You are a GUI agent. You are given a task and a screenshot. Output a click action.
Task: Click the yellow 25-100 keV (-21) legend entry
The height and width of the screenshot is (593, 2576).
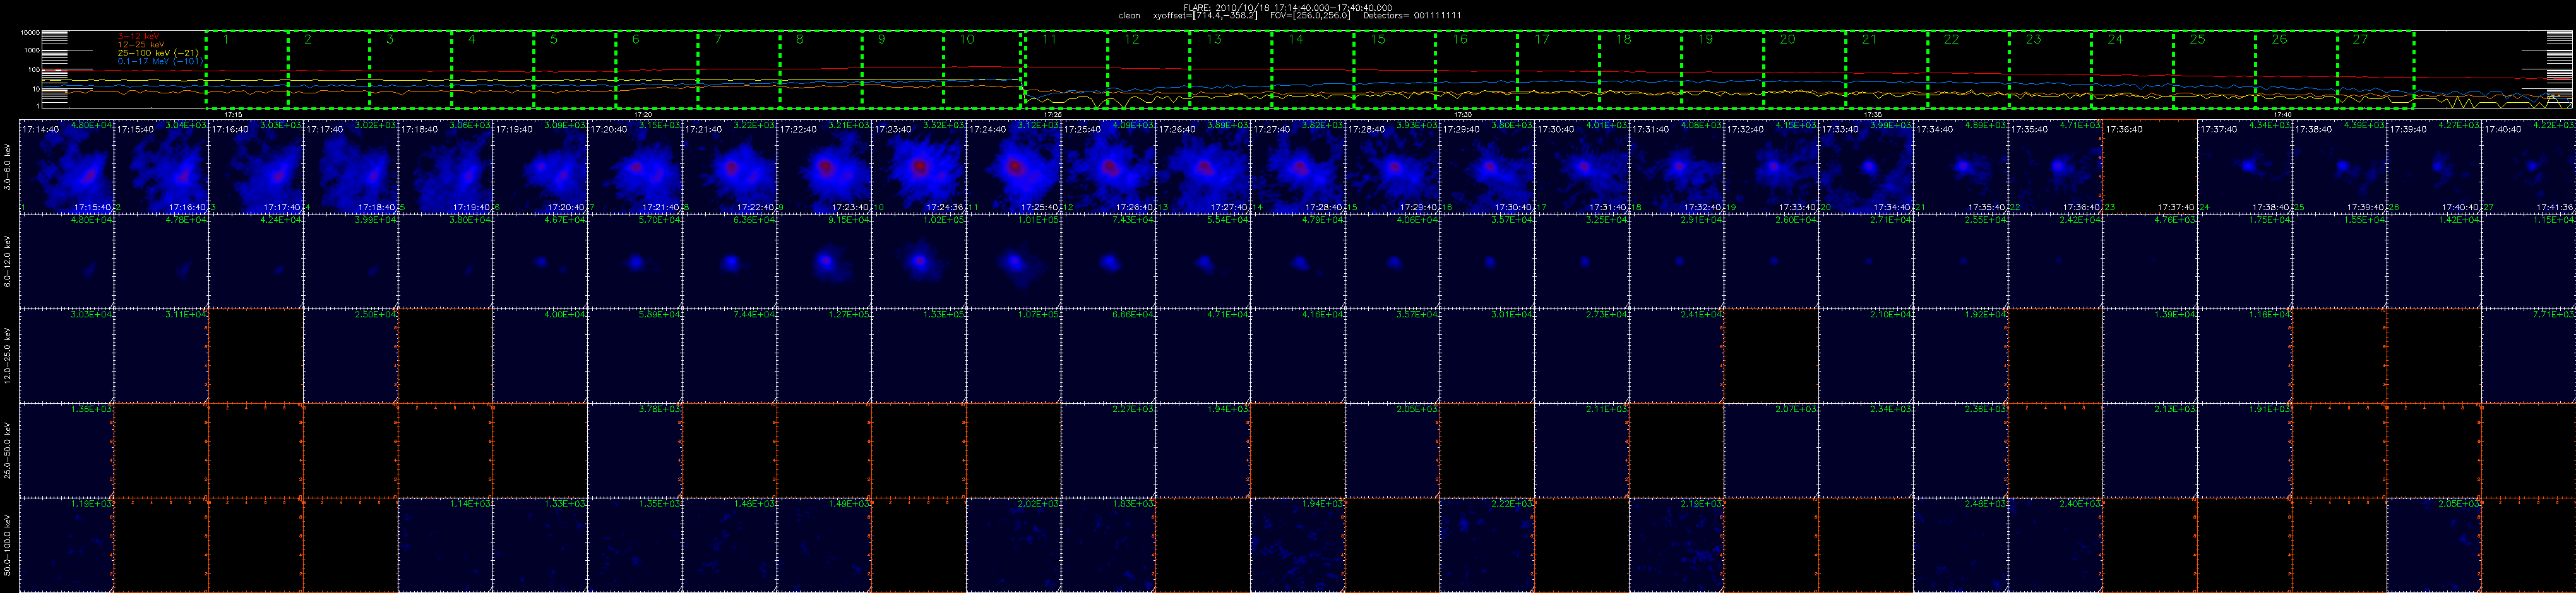point(158,52)
